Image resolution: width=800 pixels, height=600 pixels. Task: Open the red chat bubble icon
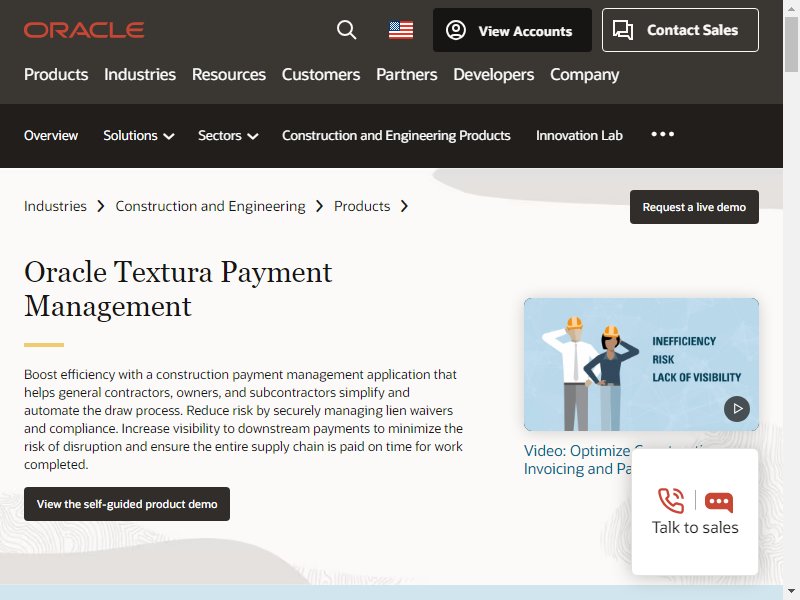click(719, 502)
